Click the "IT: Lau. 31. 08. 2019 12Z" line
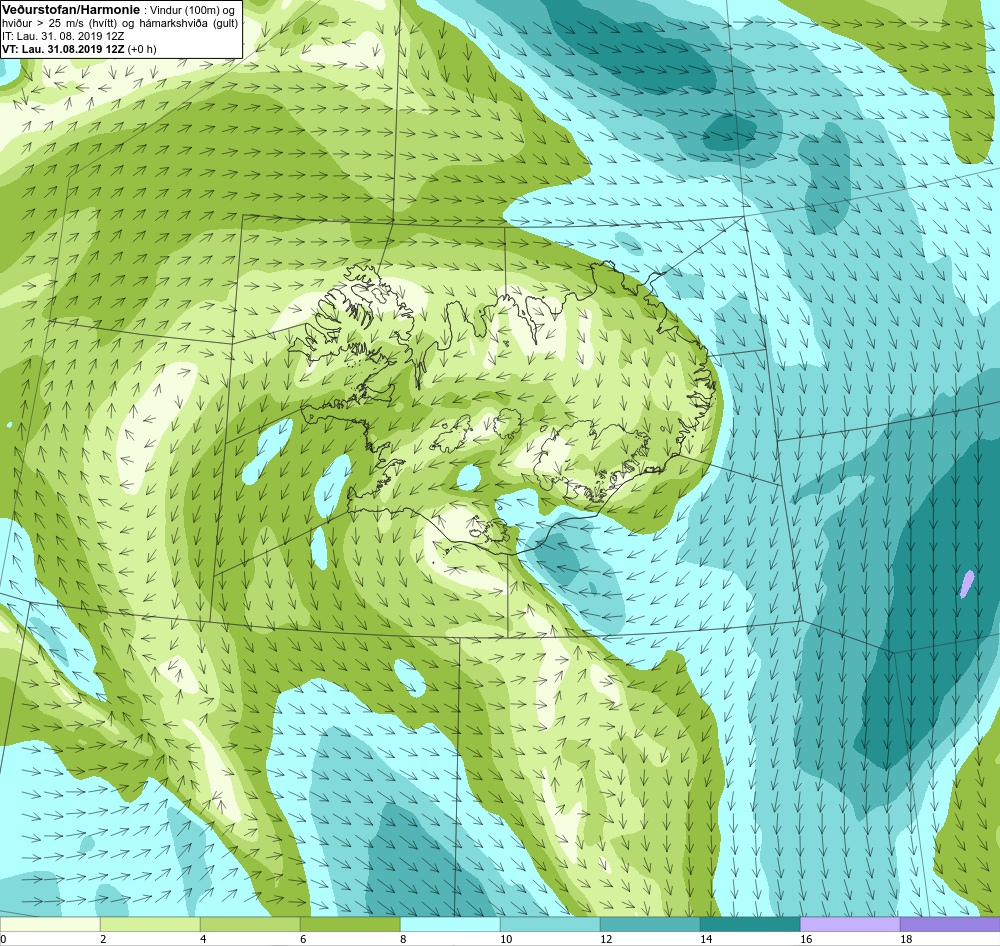The height and width of the screenshot is (946, 1000). click(x=63, y=36)
